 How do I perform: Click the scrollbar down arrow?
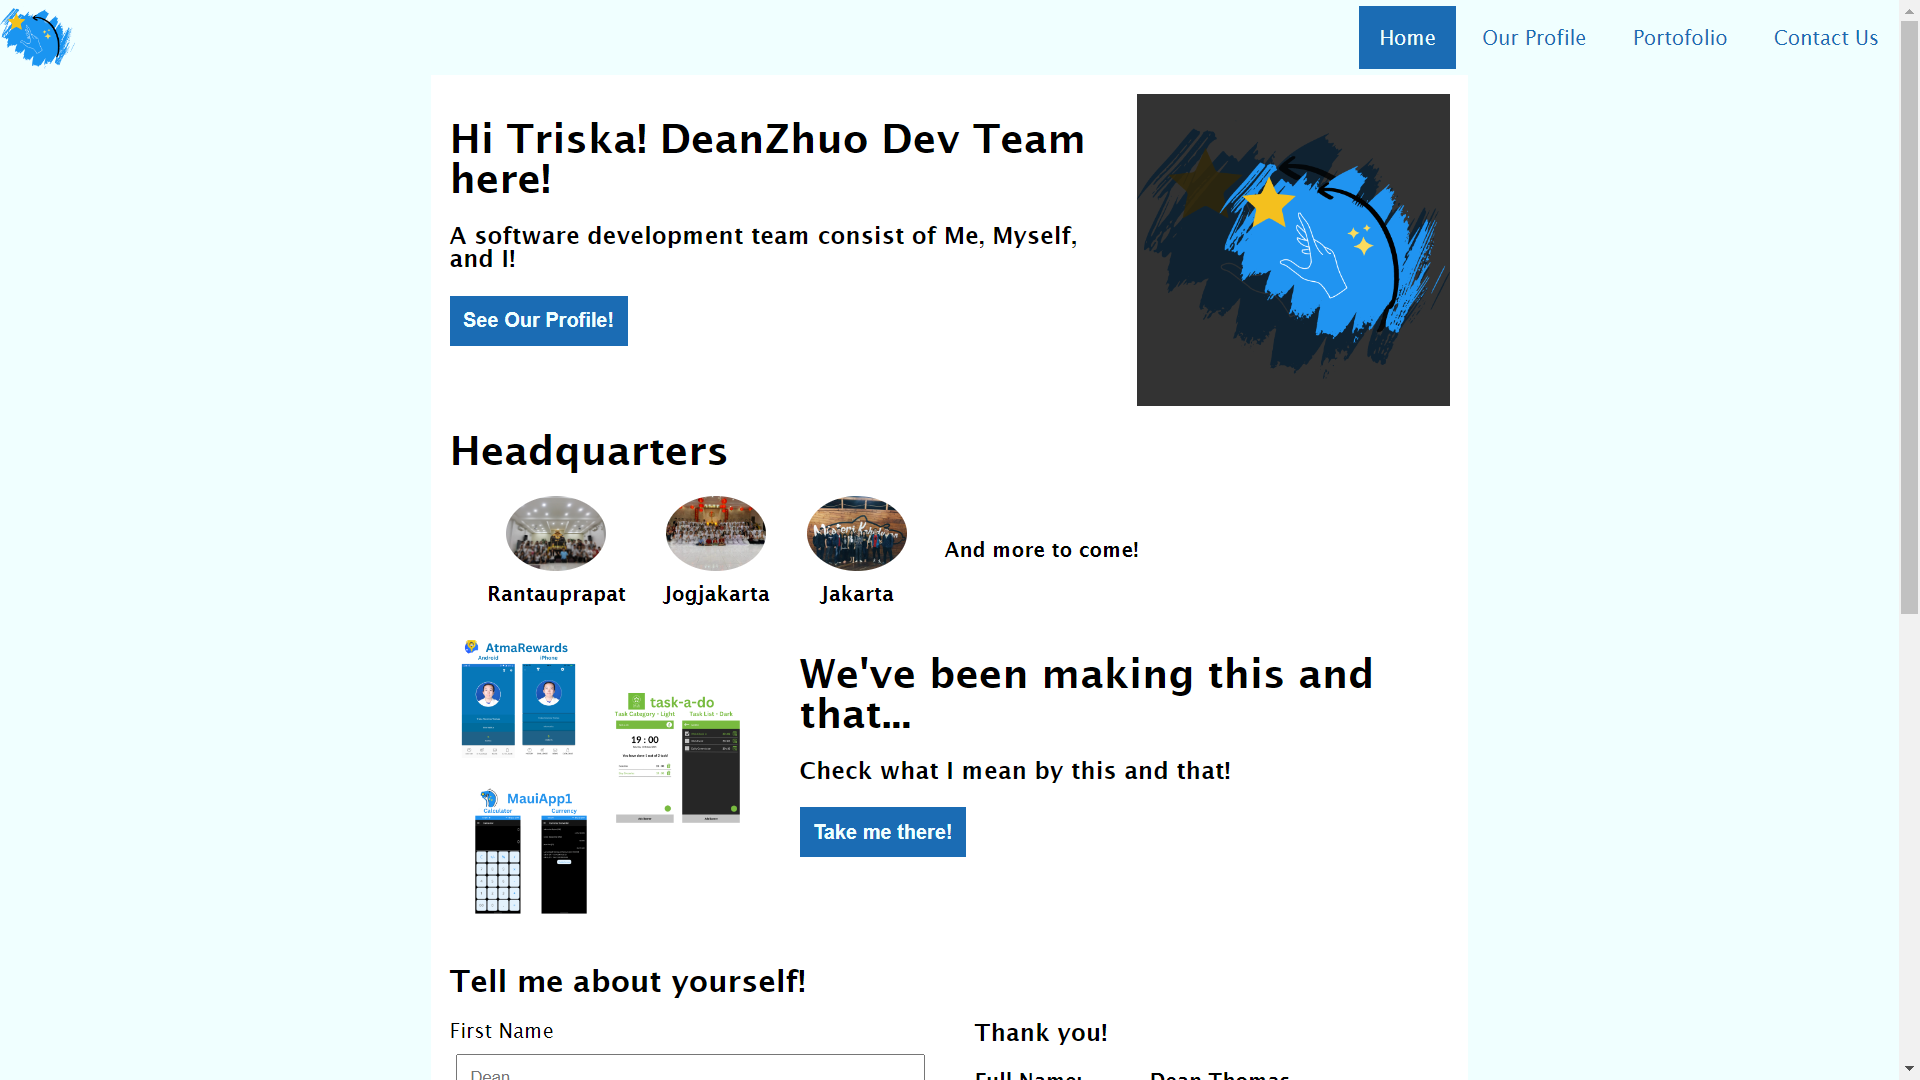(1909, 1069)
